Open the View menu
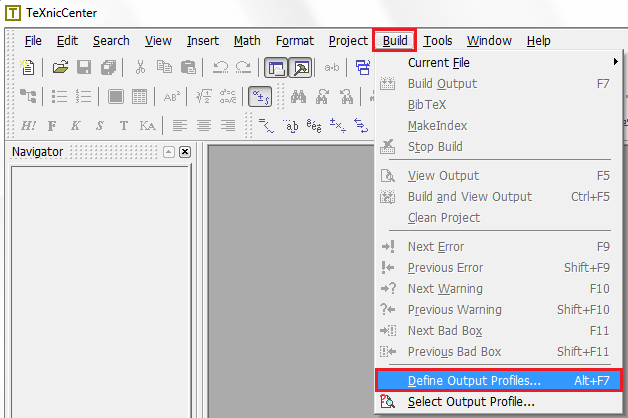 [x=158, y=41]
